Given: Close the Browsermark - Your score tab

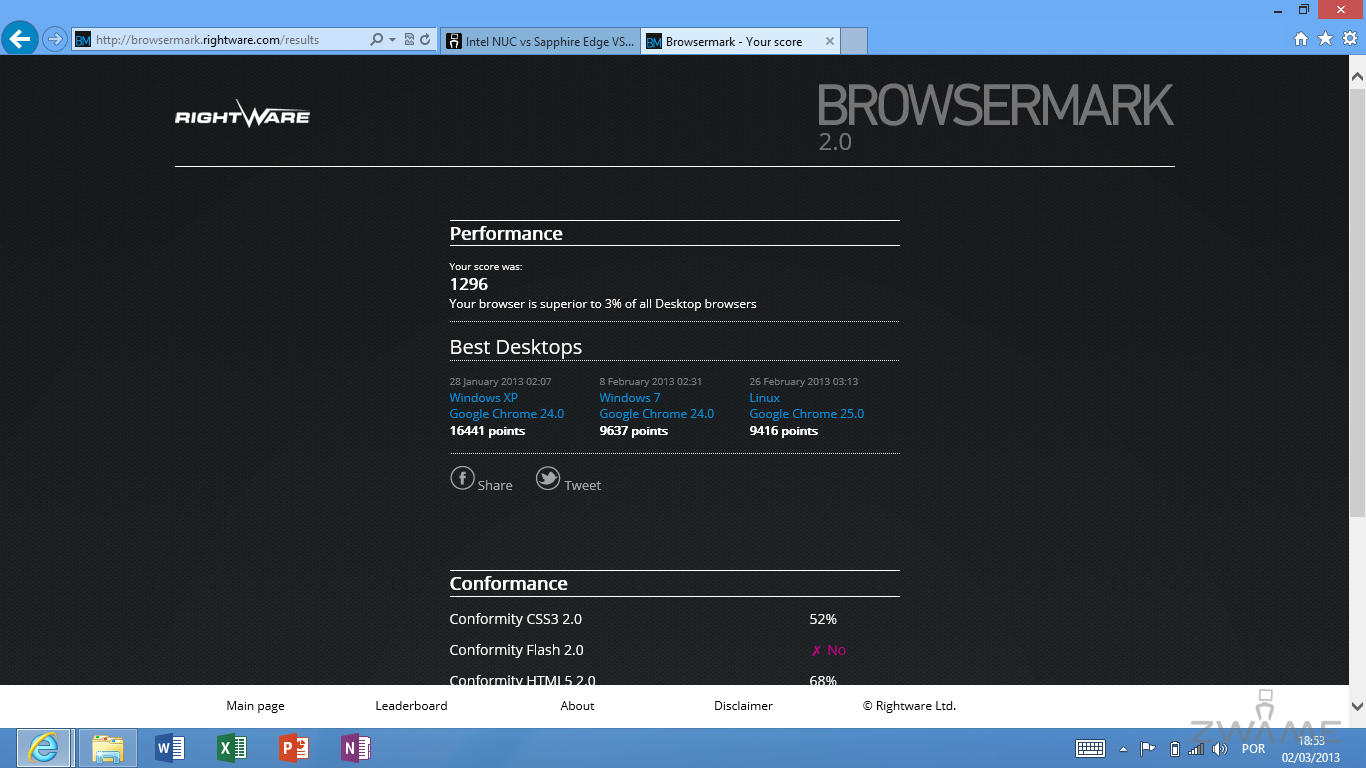Looking at the screenshot, I should [830, 41].
